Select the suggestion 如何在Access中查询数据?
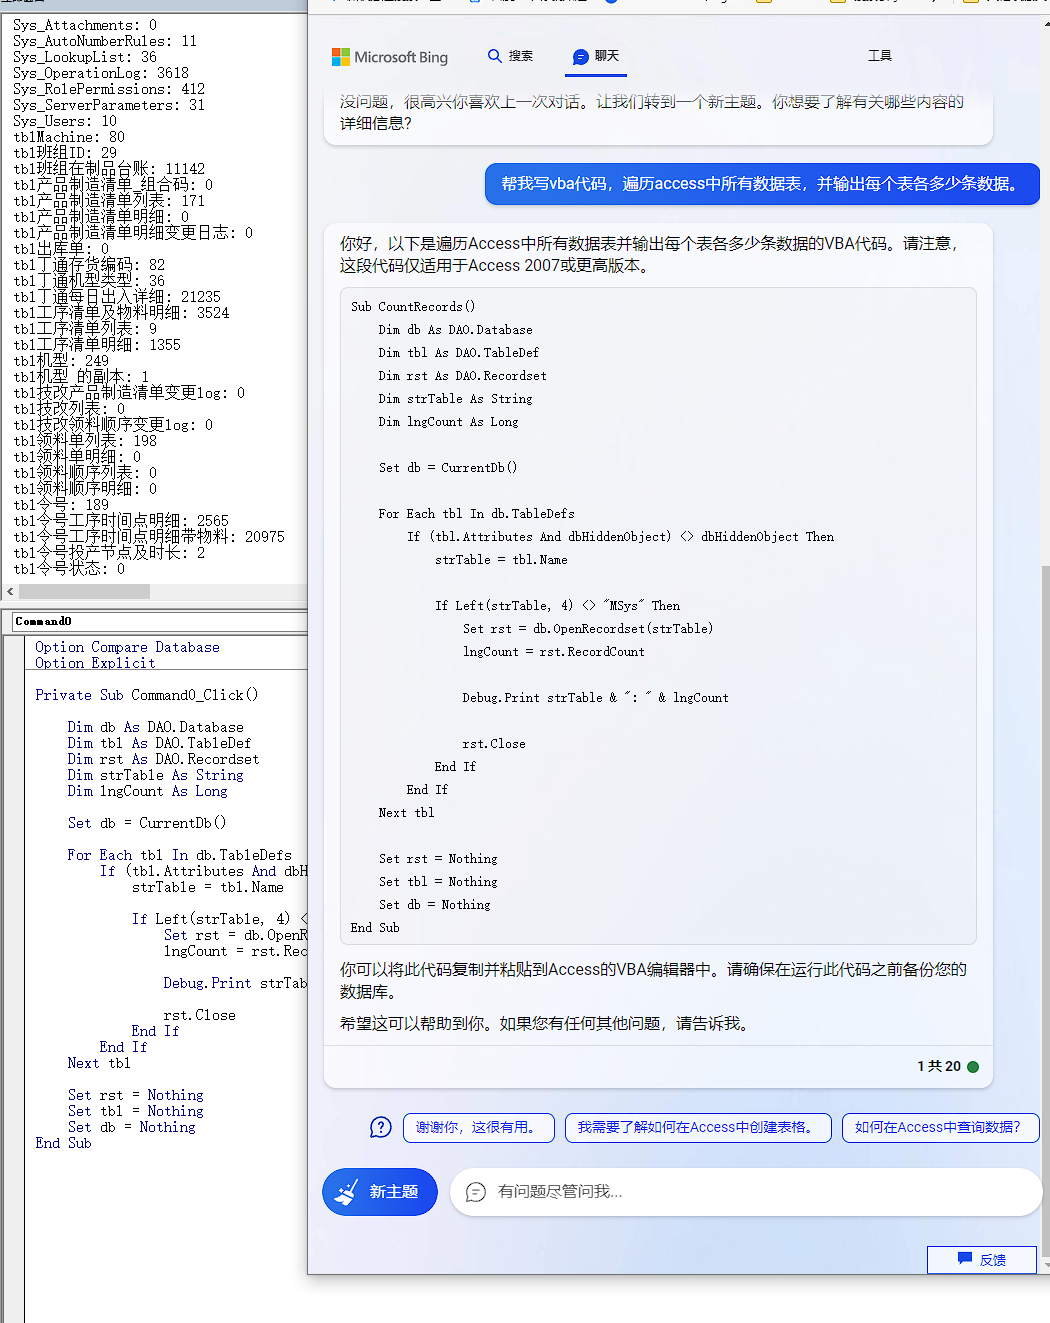Viewport: 1050px width, 1323px height. click(x=940, y=1127)
